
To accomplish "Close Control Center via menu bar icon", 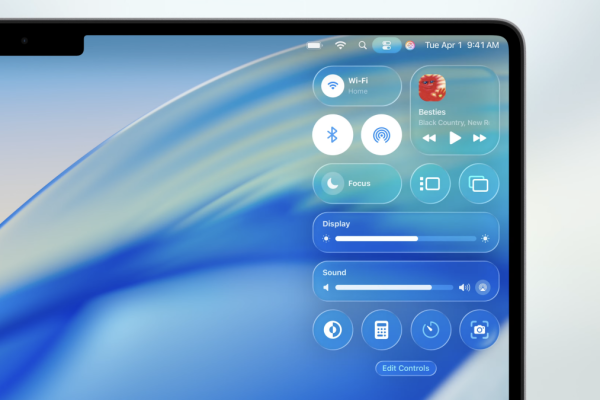I will 386,46.
